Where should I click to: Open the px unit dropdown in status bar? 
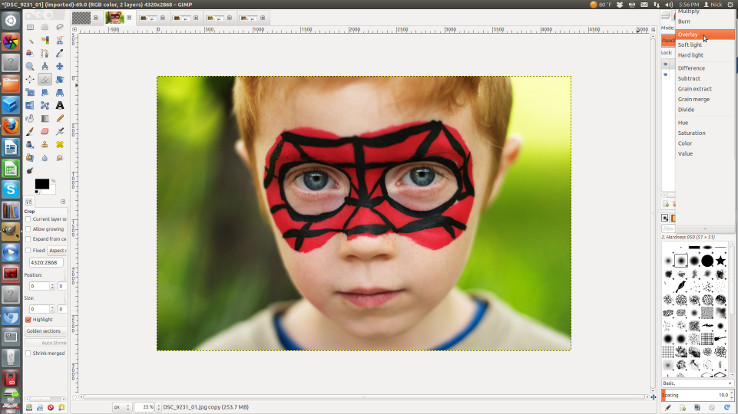(x=121, y=407)
